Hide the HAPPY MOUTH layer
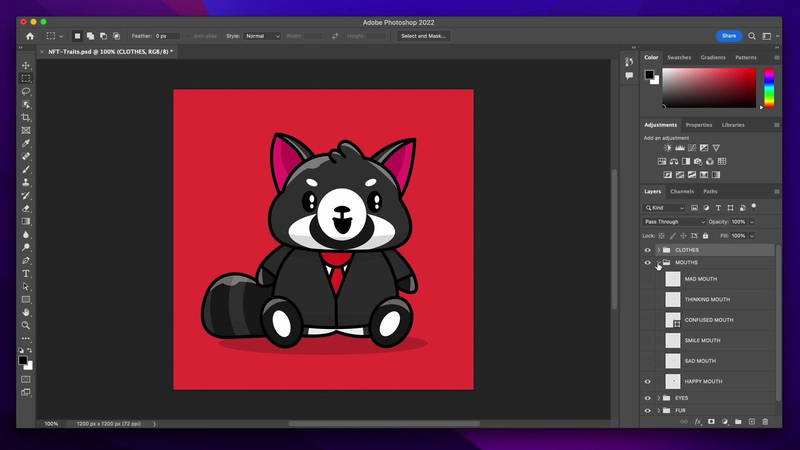The image size is (800, 450). click(647, 381)
